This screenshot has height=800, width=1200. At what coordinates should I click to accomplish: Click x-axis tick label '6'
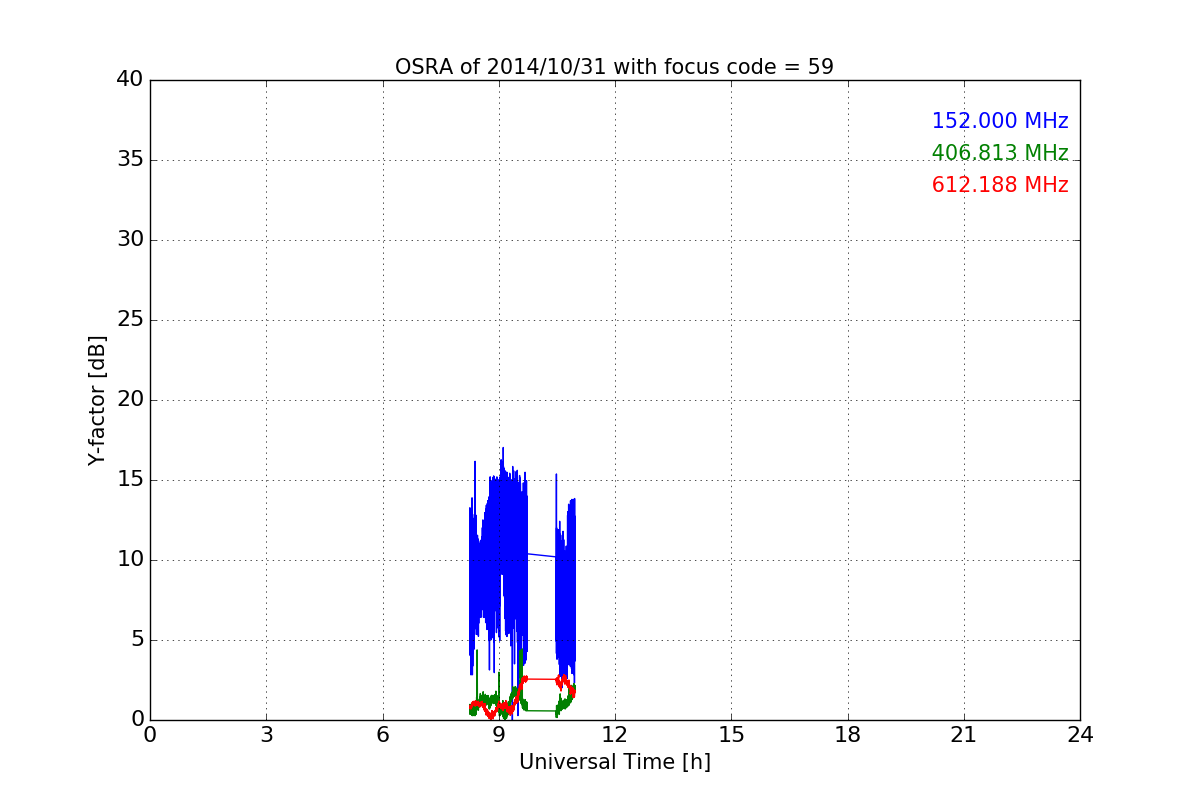point(383,735)
